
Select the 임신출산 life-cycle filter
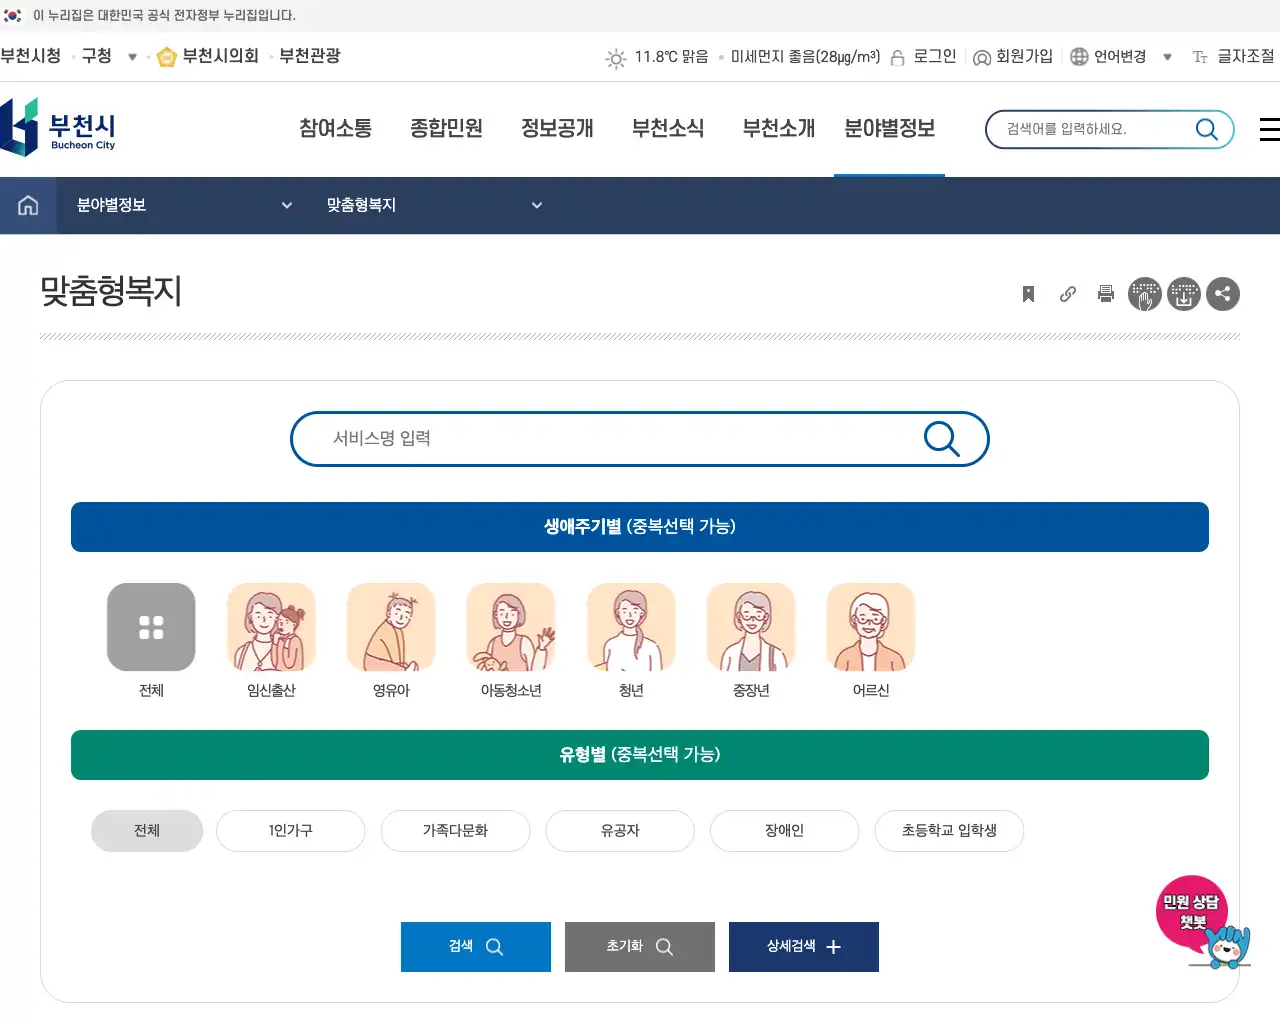(271, 627)
